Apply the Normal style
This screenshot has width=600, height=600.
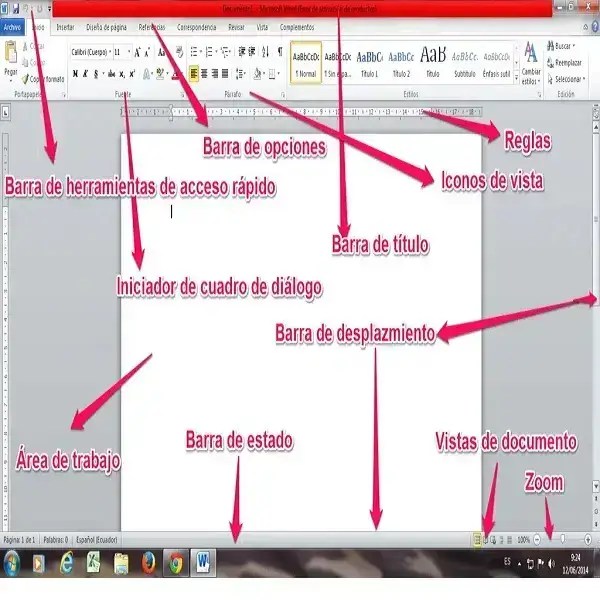pyautogui.click(x=306, y=63)
